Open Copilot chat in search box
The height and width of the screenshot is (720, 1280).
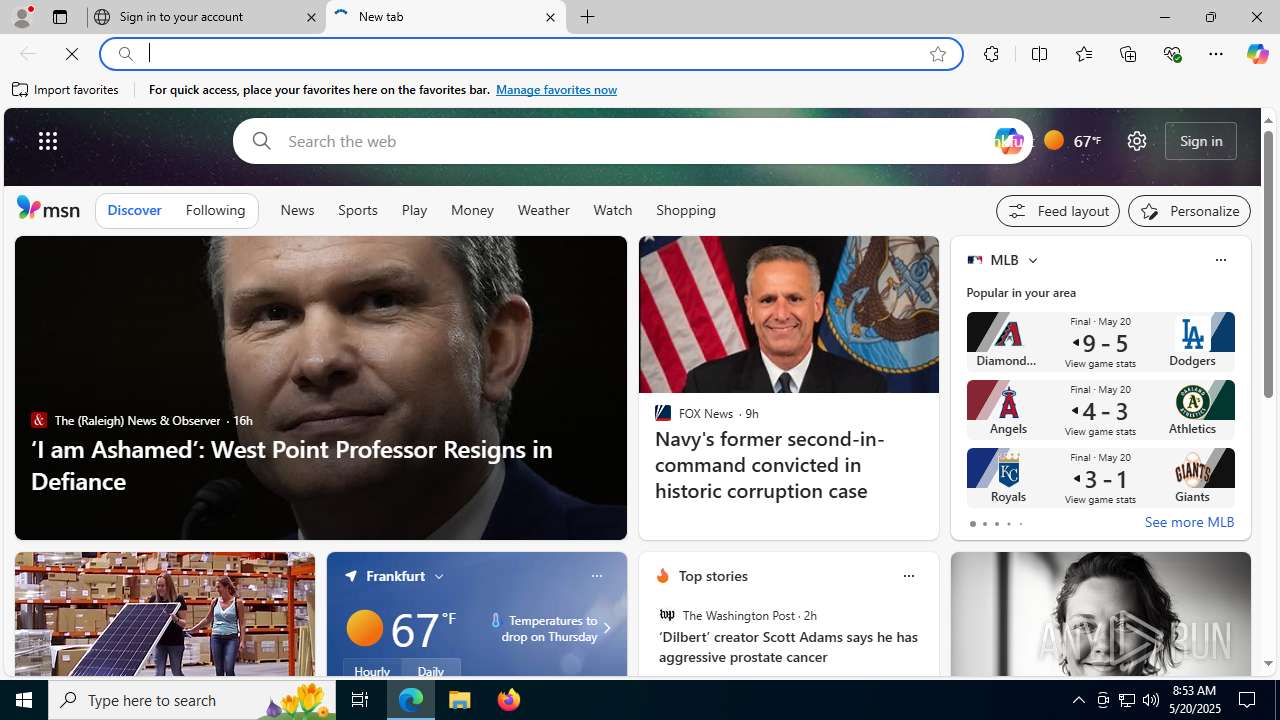(x=1009, y=141)
